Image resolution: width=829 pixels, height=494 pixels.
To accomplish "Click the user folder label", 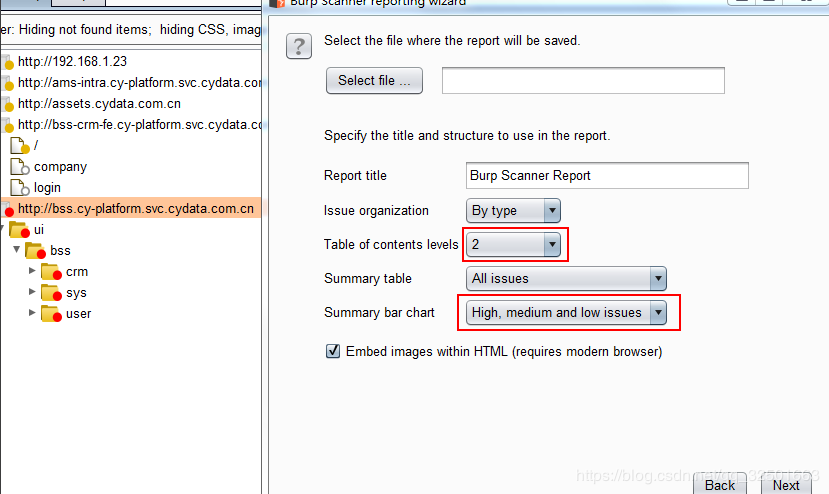I will pos(79,314).
